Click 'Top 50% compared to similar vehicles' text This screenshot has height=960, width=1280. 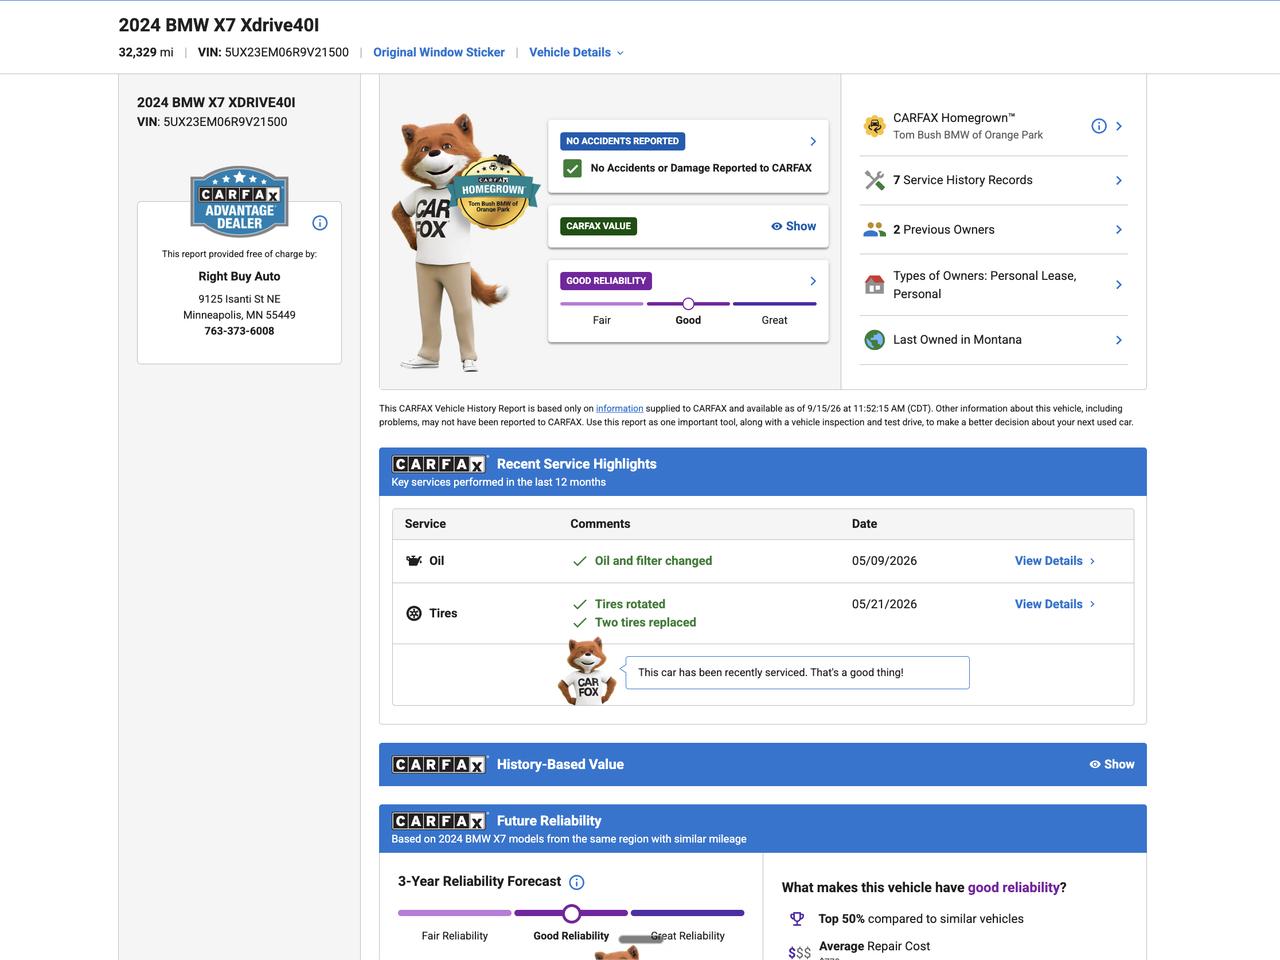[921, 919]
